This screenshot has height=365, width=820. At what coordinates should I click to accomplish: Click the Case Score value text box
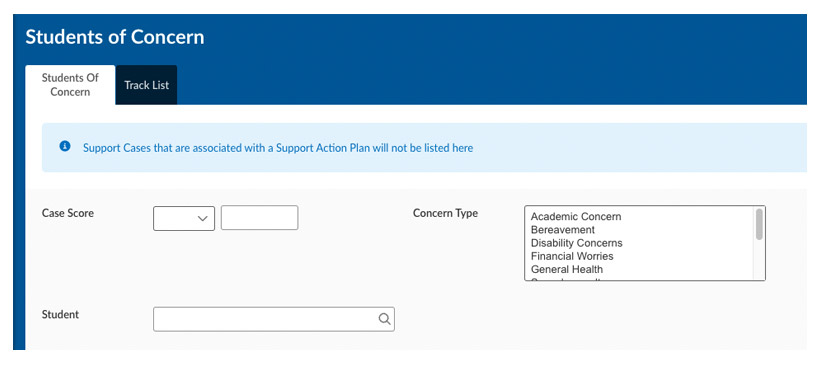[x=259, y=218]
